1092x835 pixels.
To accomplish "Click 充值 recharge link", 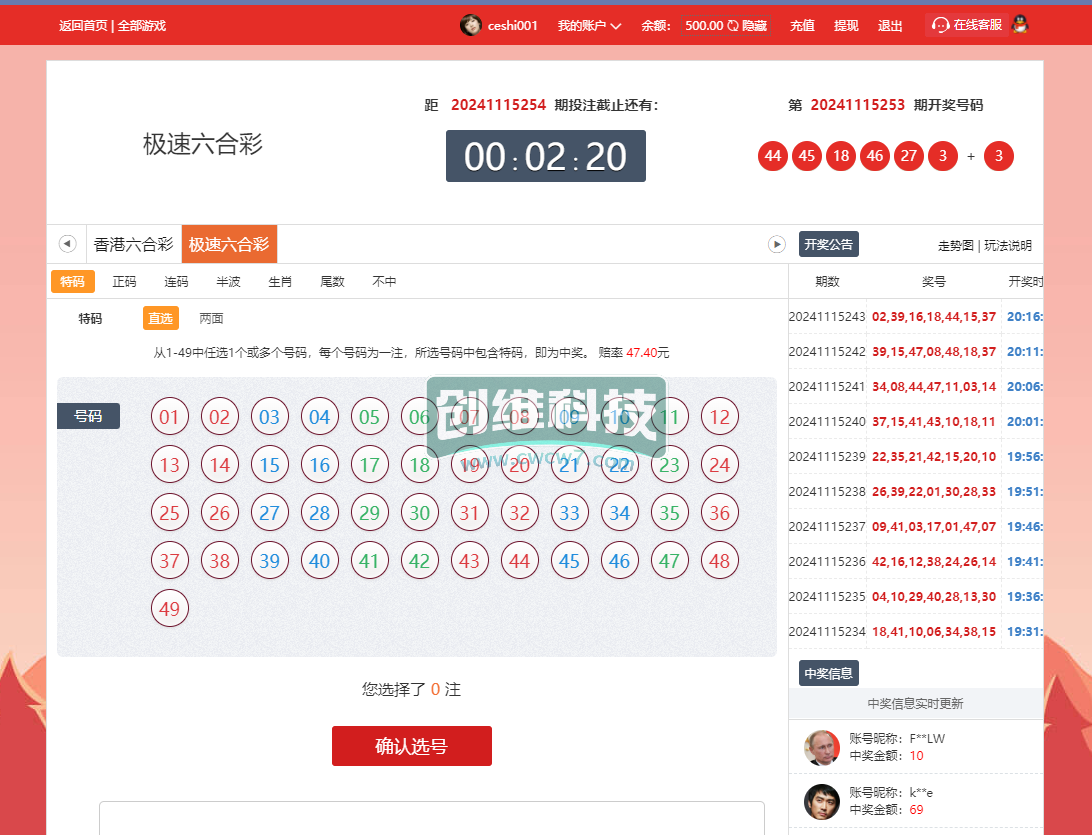I will tap(802, 26).
